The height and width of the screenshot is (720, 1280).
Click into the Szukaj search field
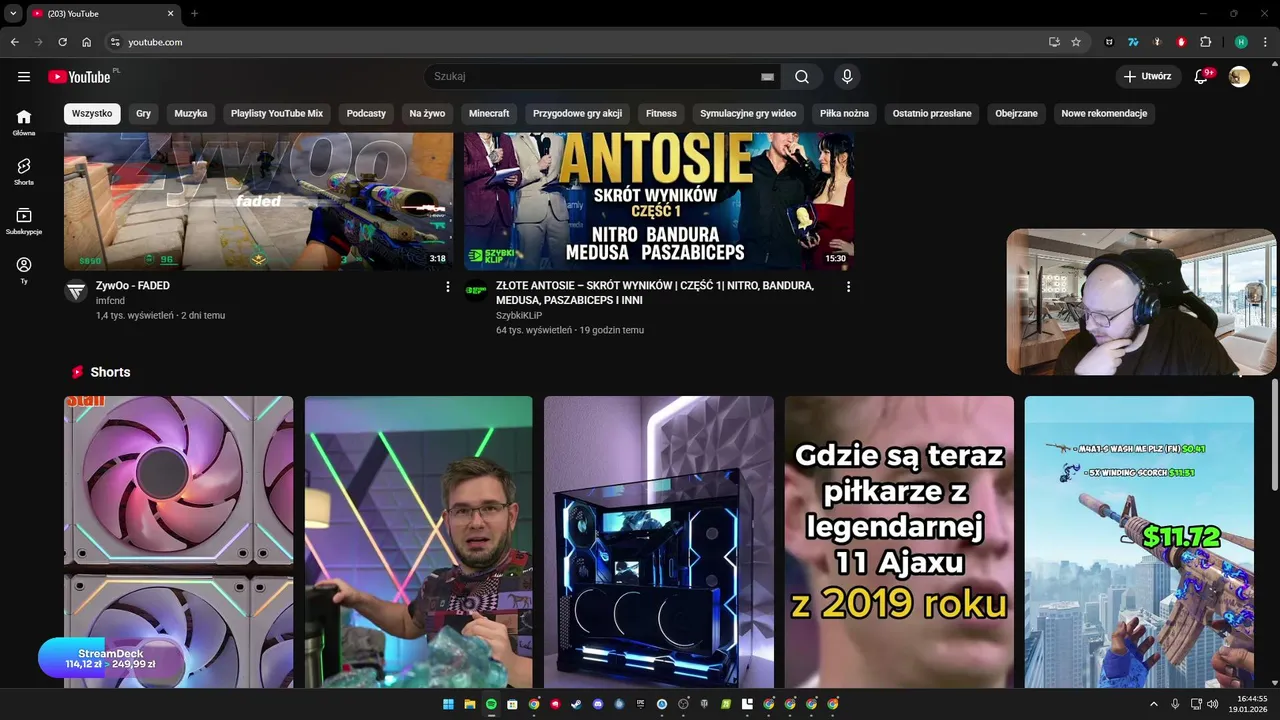(595, 77)
